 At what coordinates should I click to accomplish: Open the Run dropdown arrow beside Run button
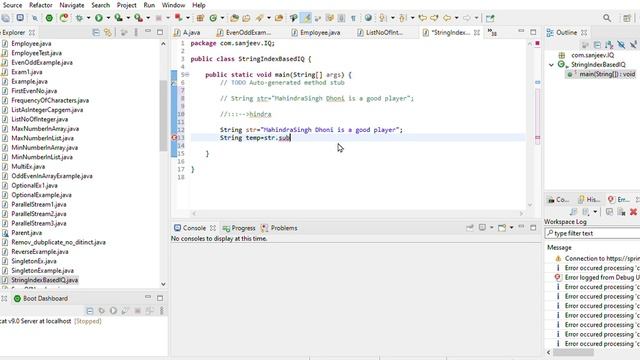tap(108, 18)
